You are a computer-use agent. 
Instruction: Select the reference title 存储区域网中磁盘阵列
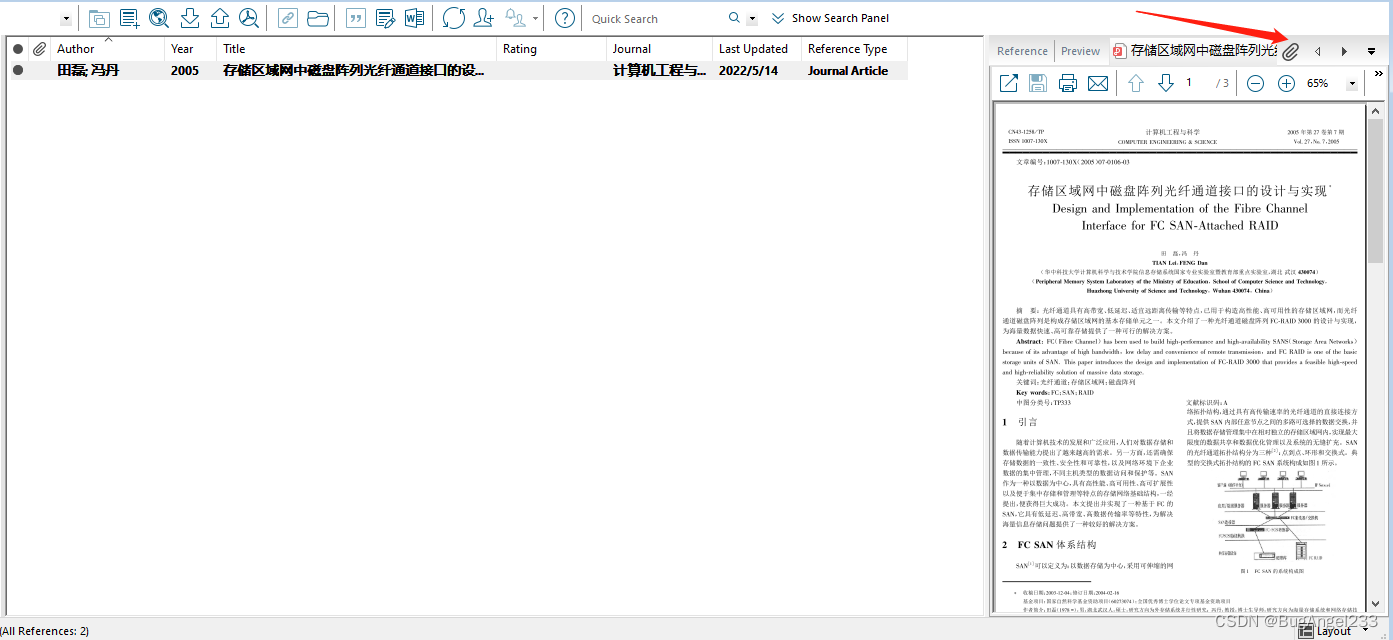pos(354,71)
